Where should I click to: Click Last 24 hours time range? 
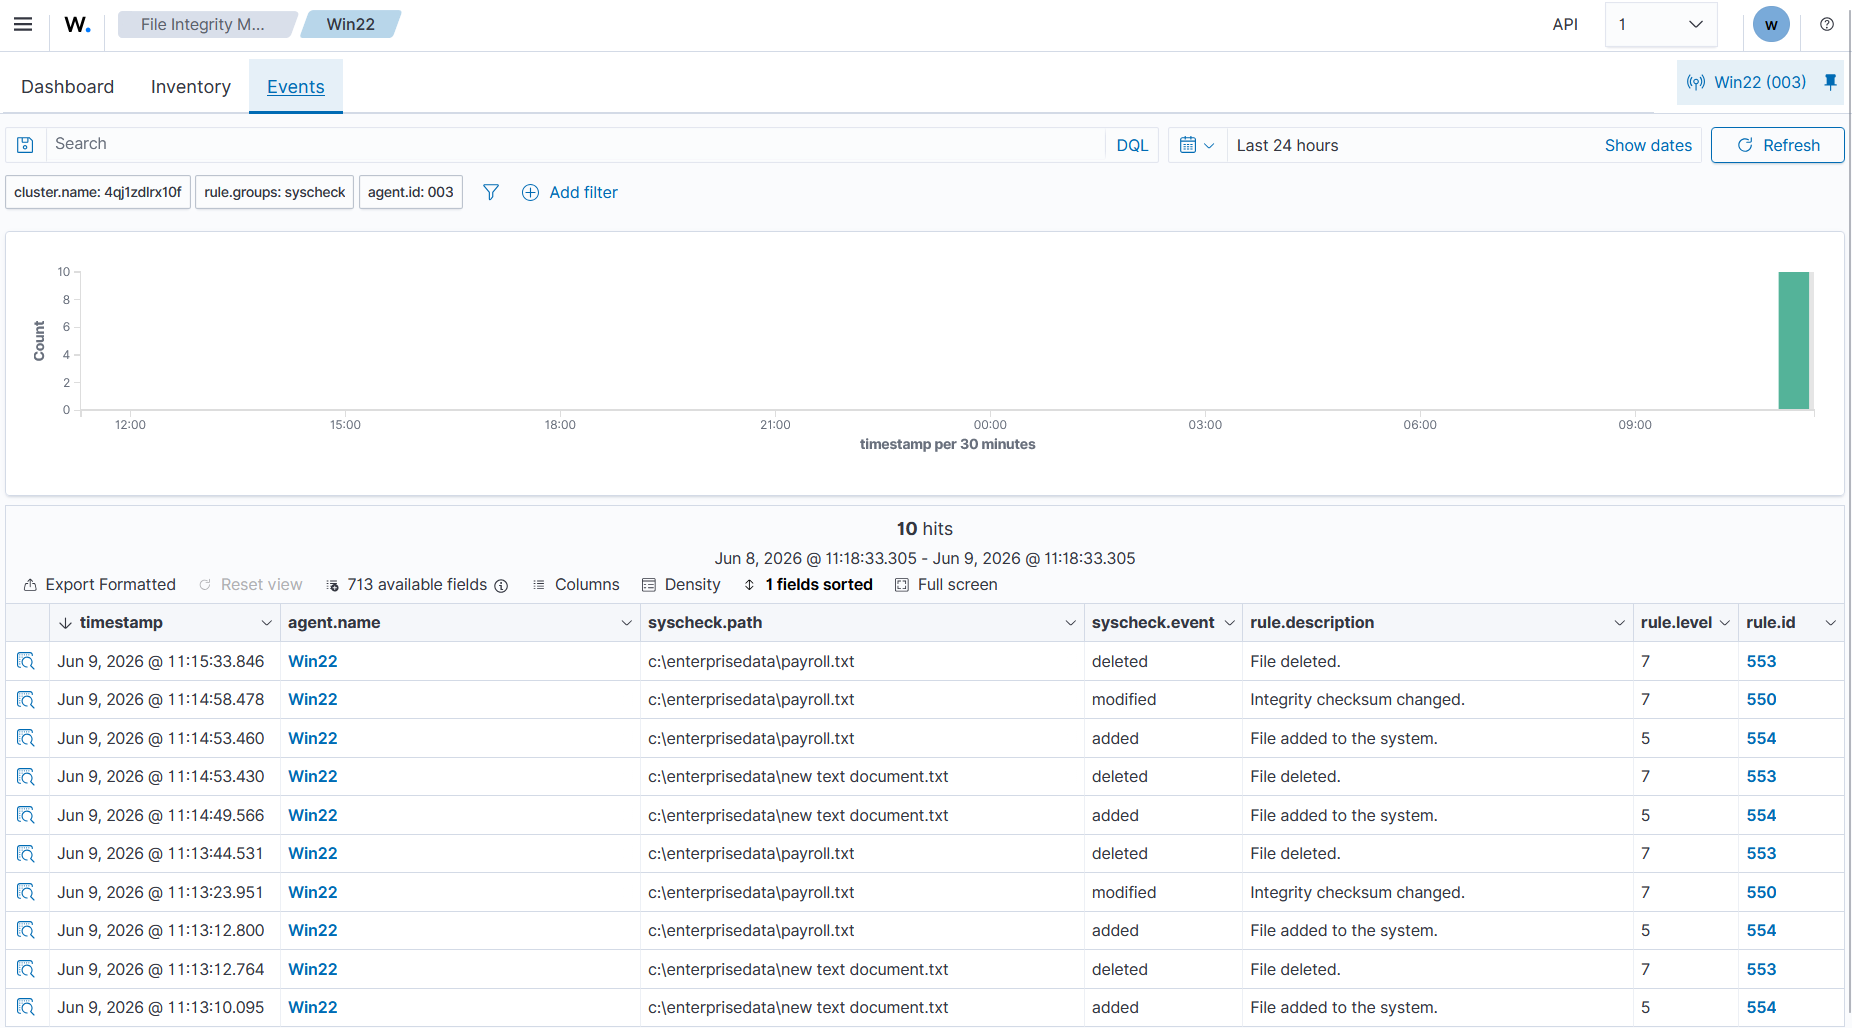pyautogui.click(x=1287, y=145)
